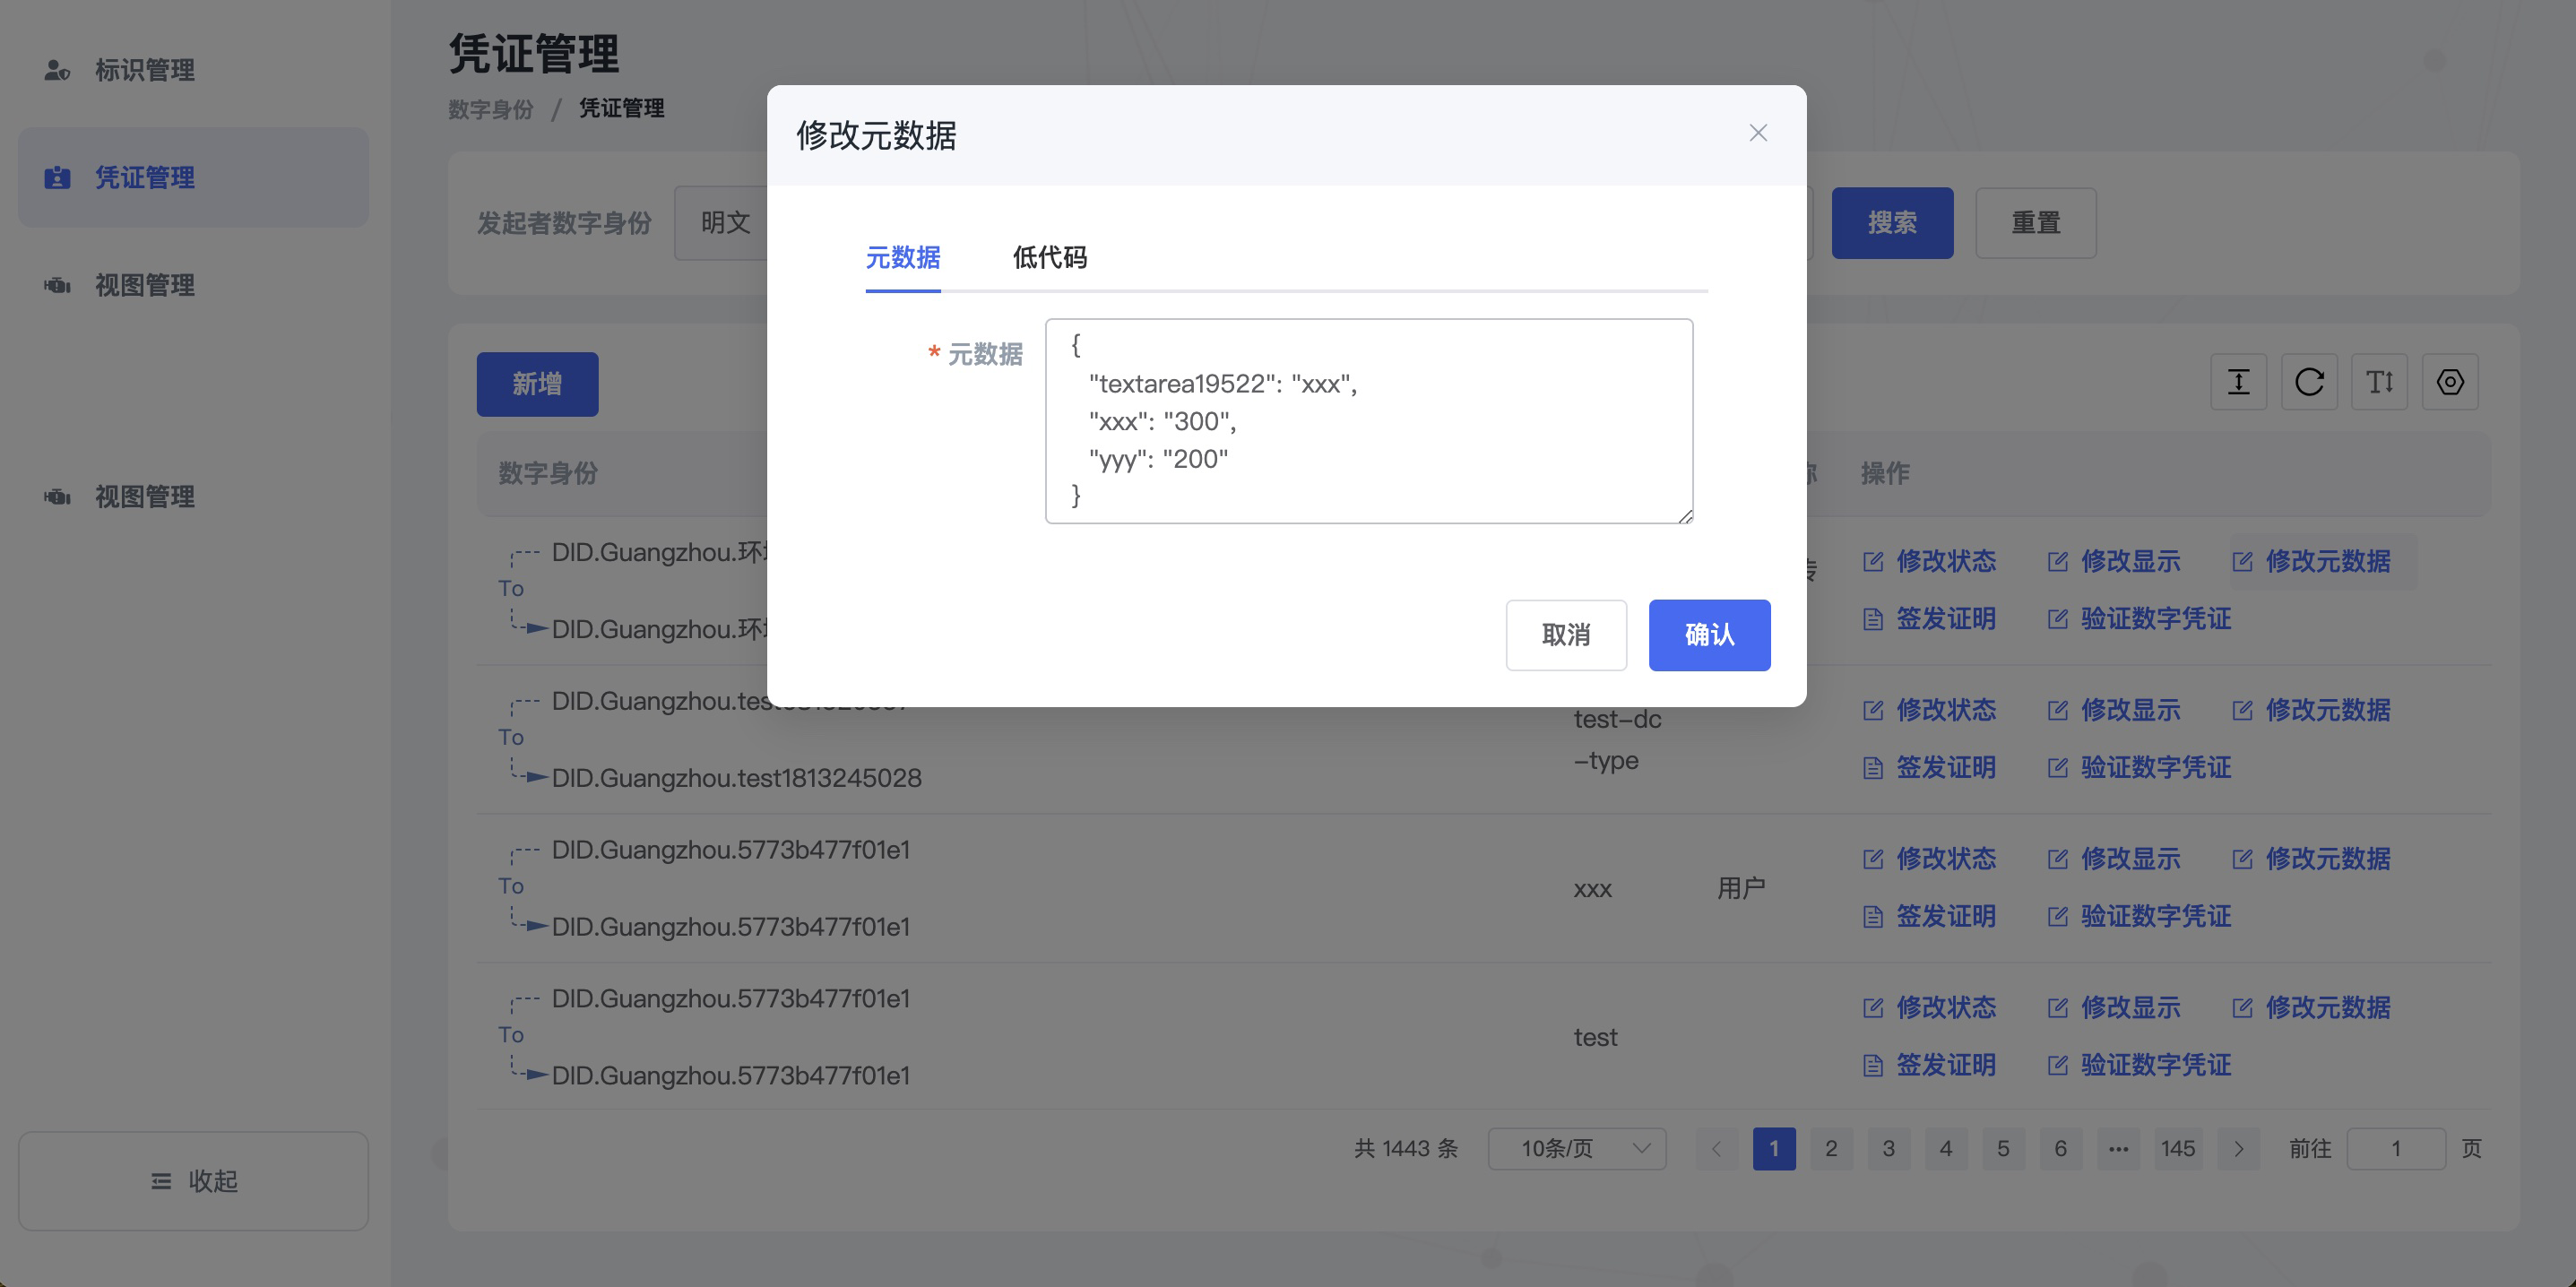This screenshot has width=2576, height=1287.
Task: Open 标识管理 in the sidebar
Action: [145, 69]
